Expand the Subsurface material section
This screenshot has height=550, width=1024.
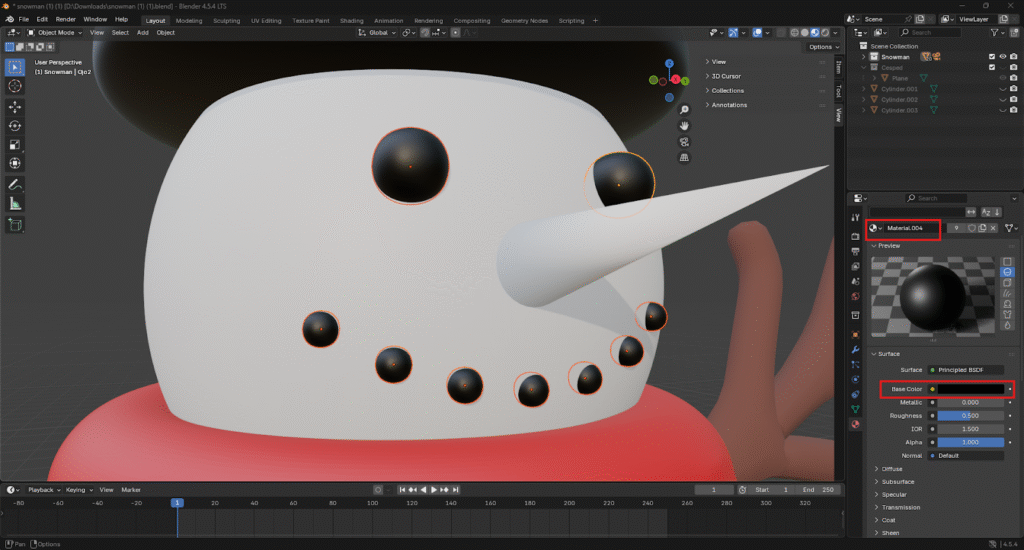click(898, 481)
